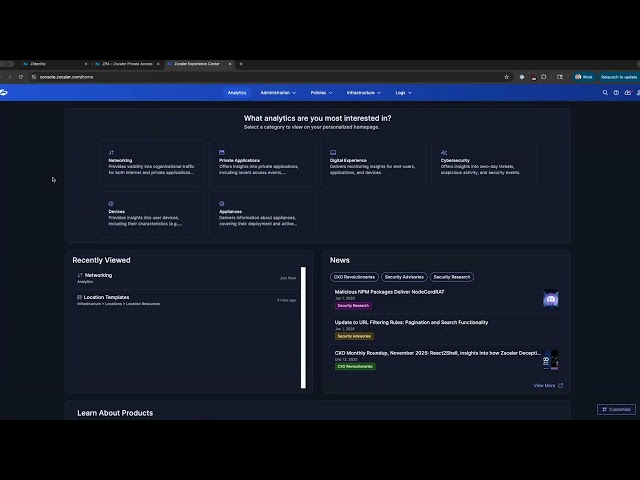Click the site info icon beside the URL

[34, 77]
